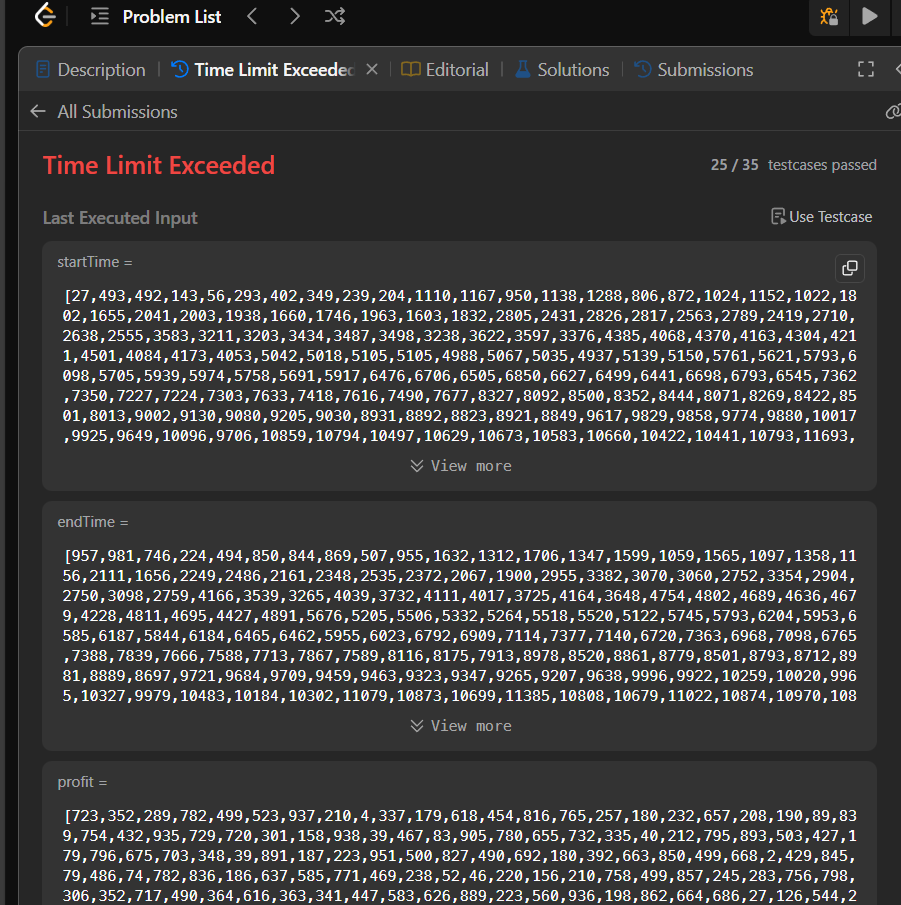Click Use Testcase button
Image resolution: width=901 pixels, height=905 pixels.
[821, 217]
